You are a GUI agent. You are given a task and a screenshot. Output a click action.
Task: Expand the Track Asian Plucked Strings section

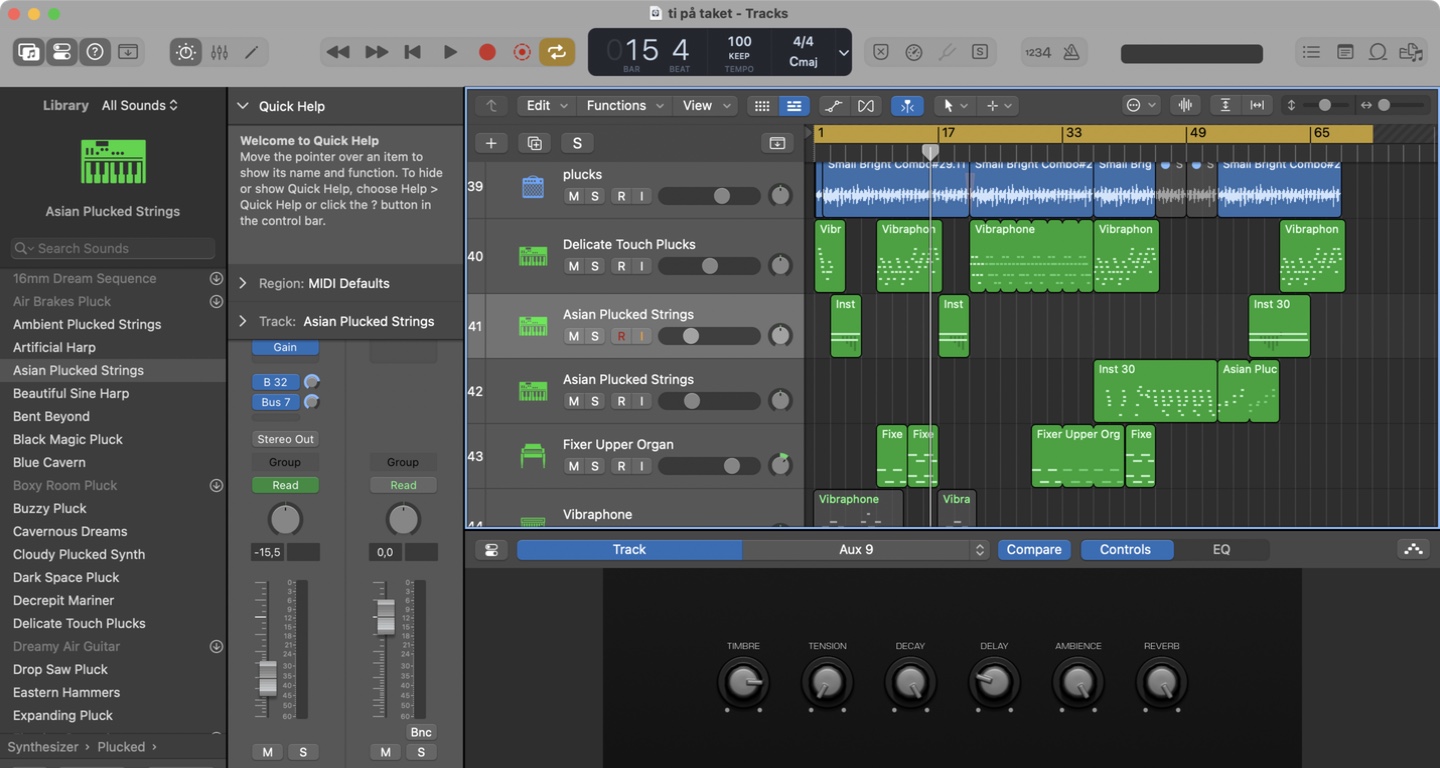(243, 321)
